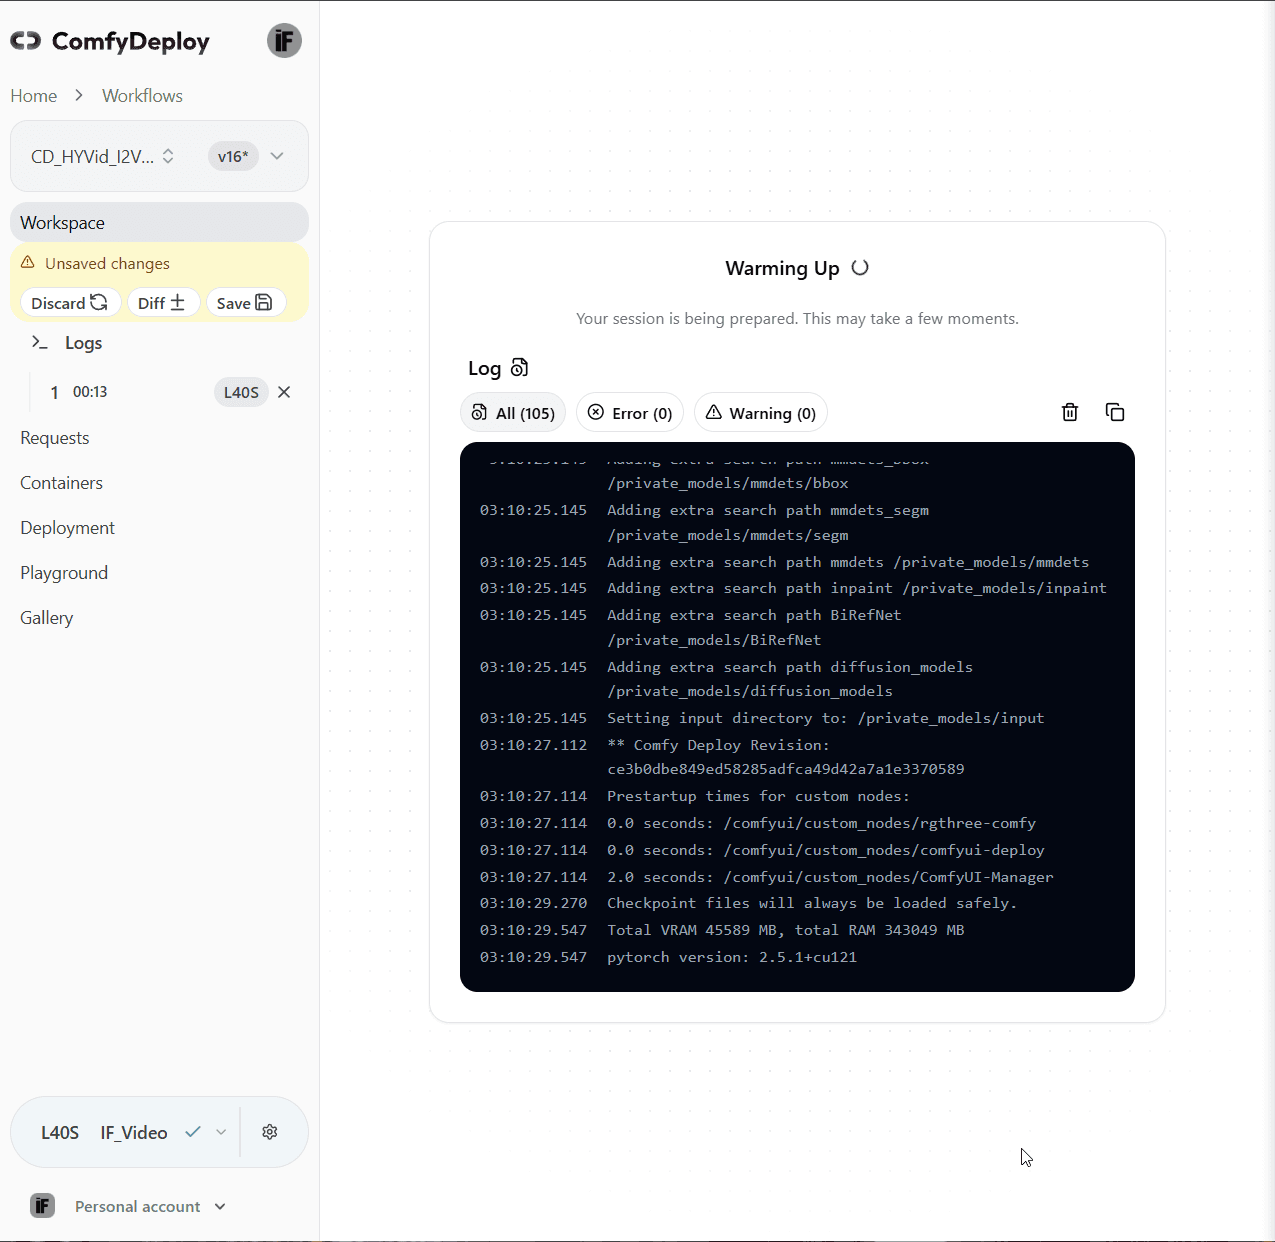Open the v16* version dropdown

coord(248,156)
